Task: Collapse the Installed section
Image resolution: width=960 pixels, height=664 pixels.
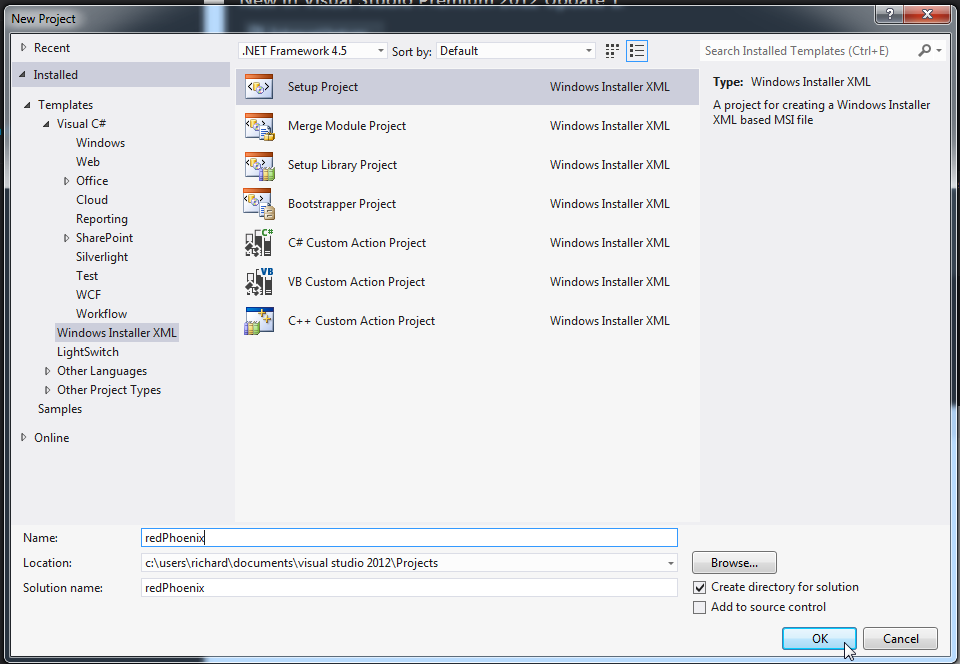Action: coord(23,75)
